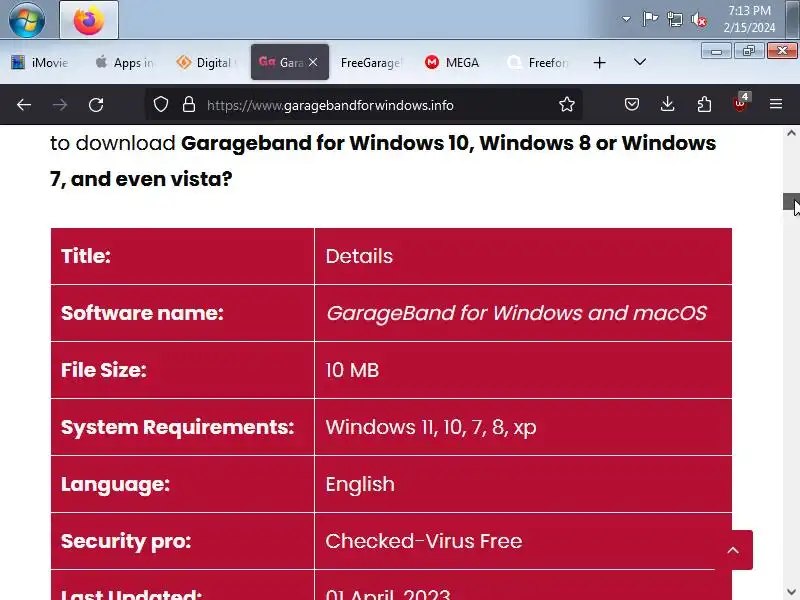Viewport: 800px width, 600px height.
Task: Click the site security padlock icon
Action: (189, 105)
